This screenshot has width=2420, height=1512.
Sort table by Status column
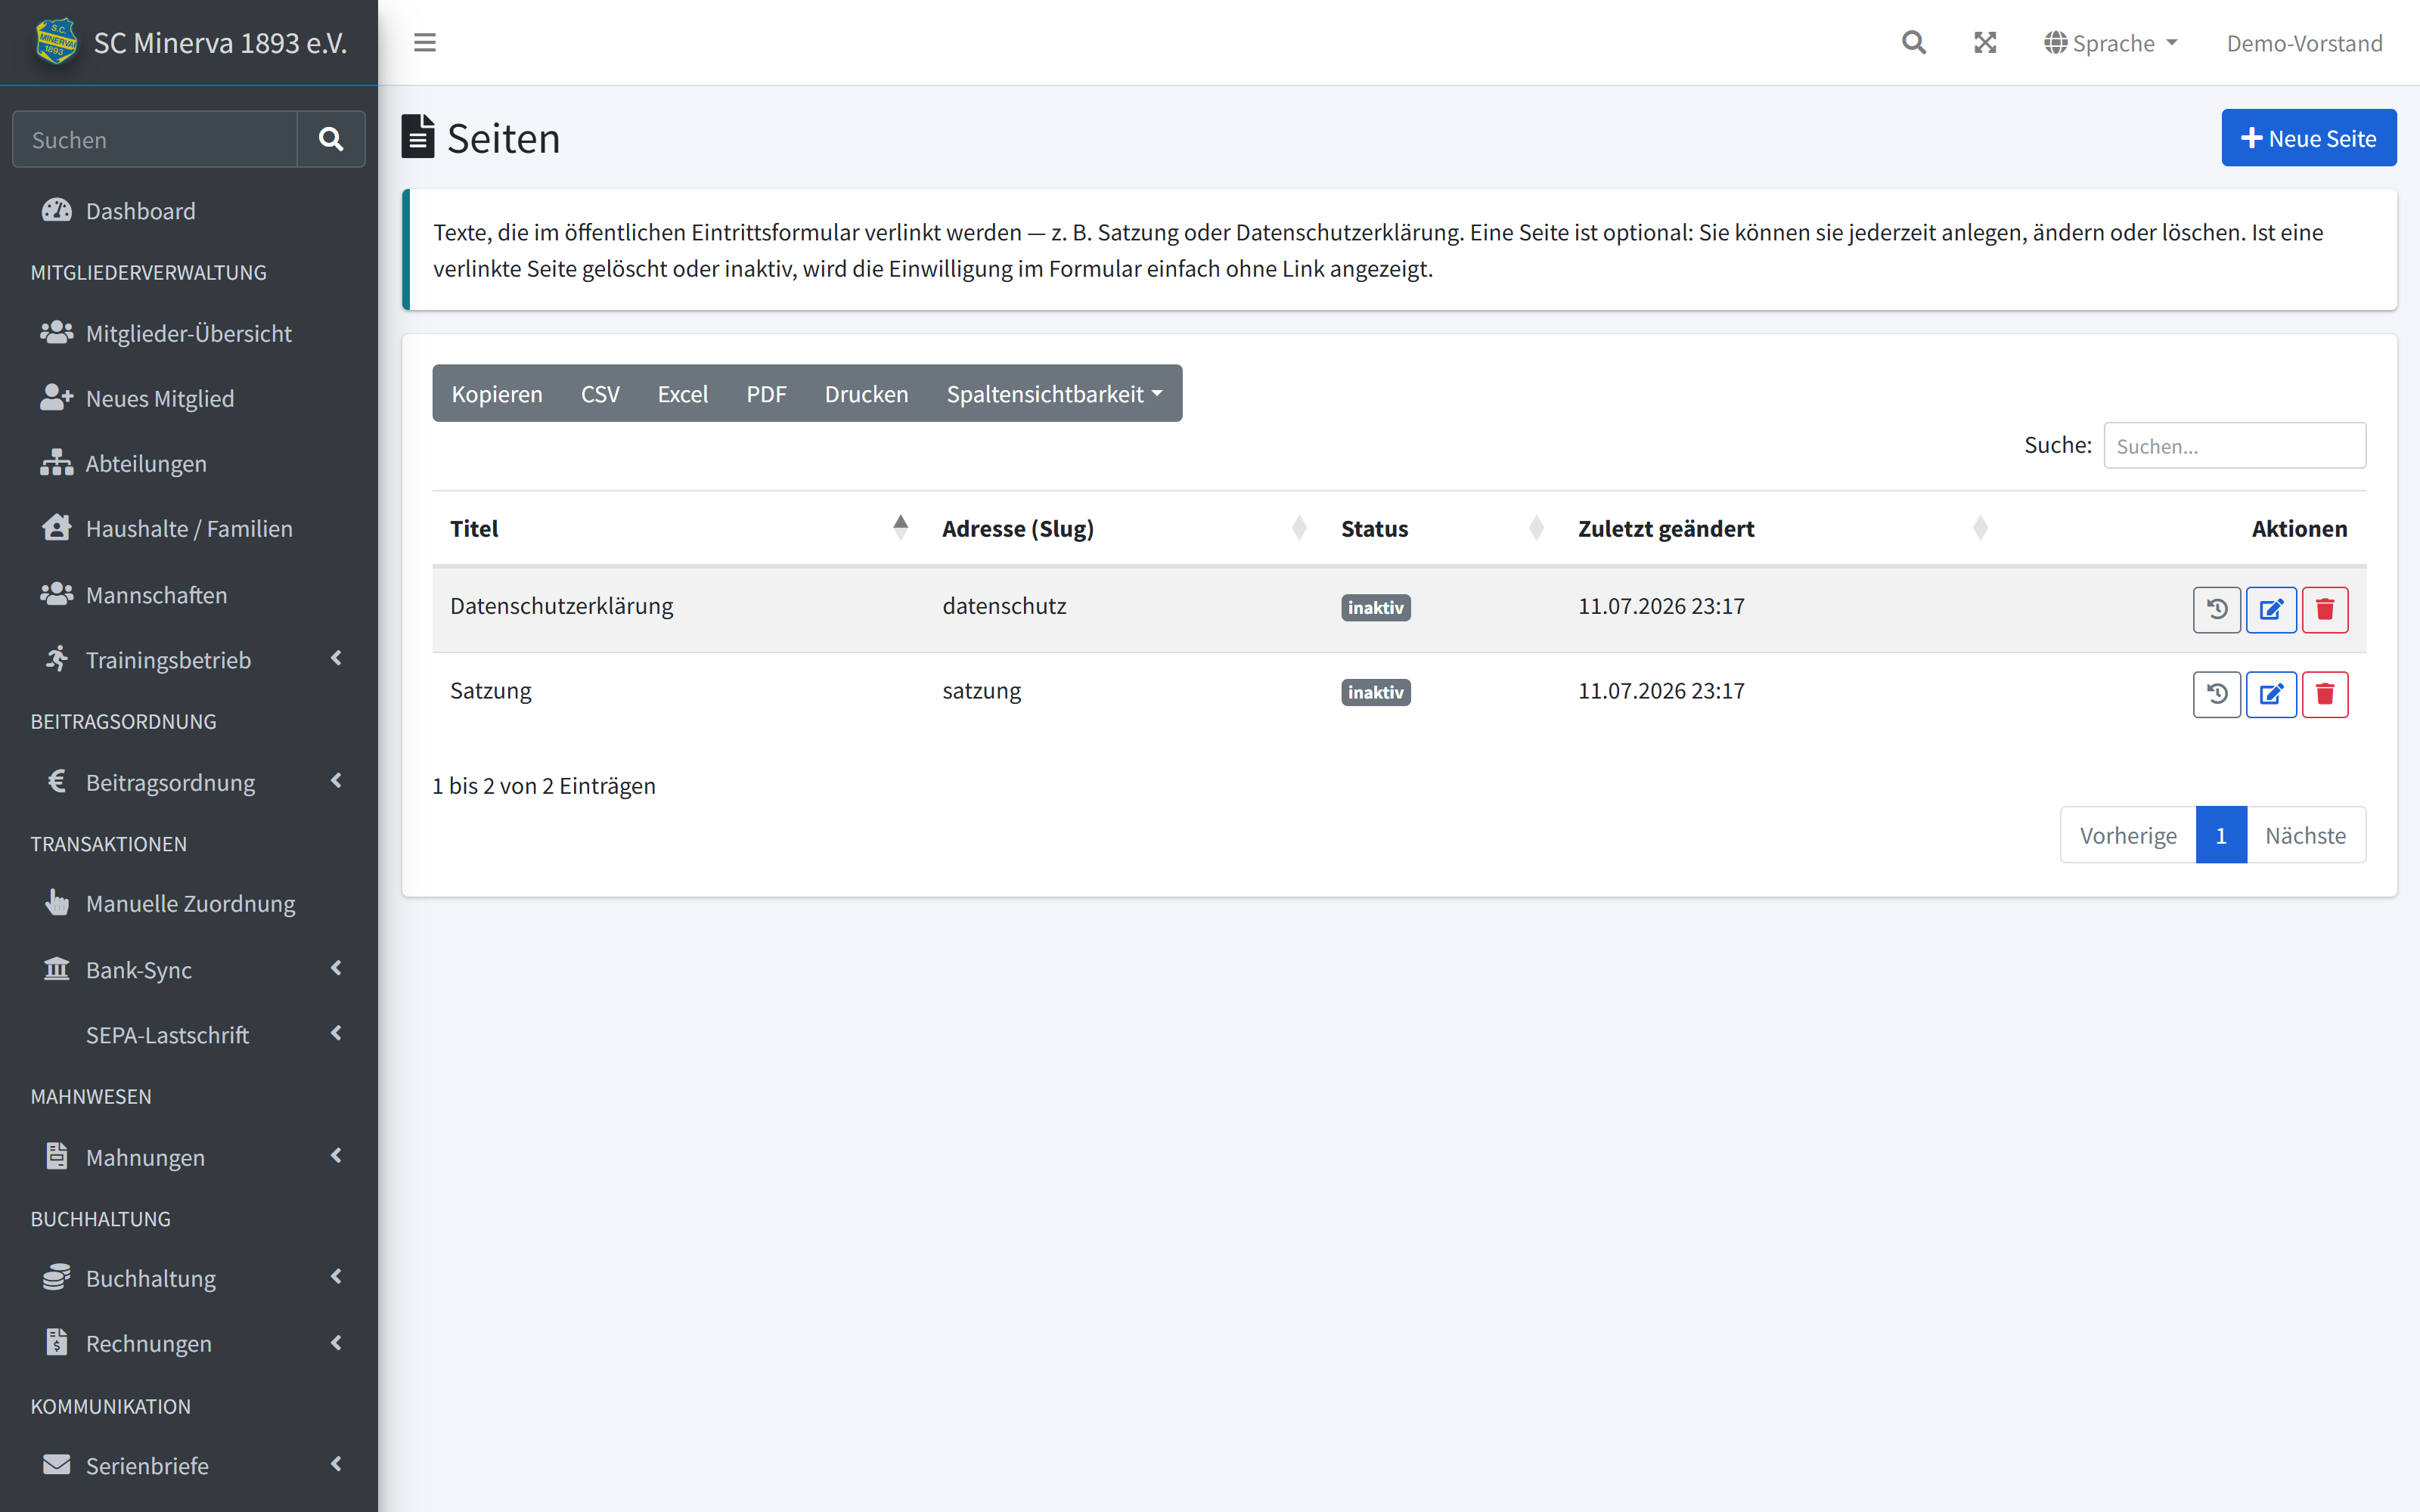1441,528
